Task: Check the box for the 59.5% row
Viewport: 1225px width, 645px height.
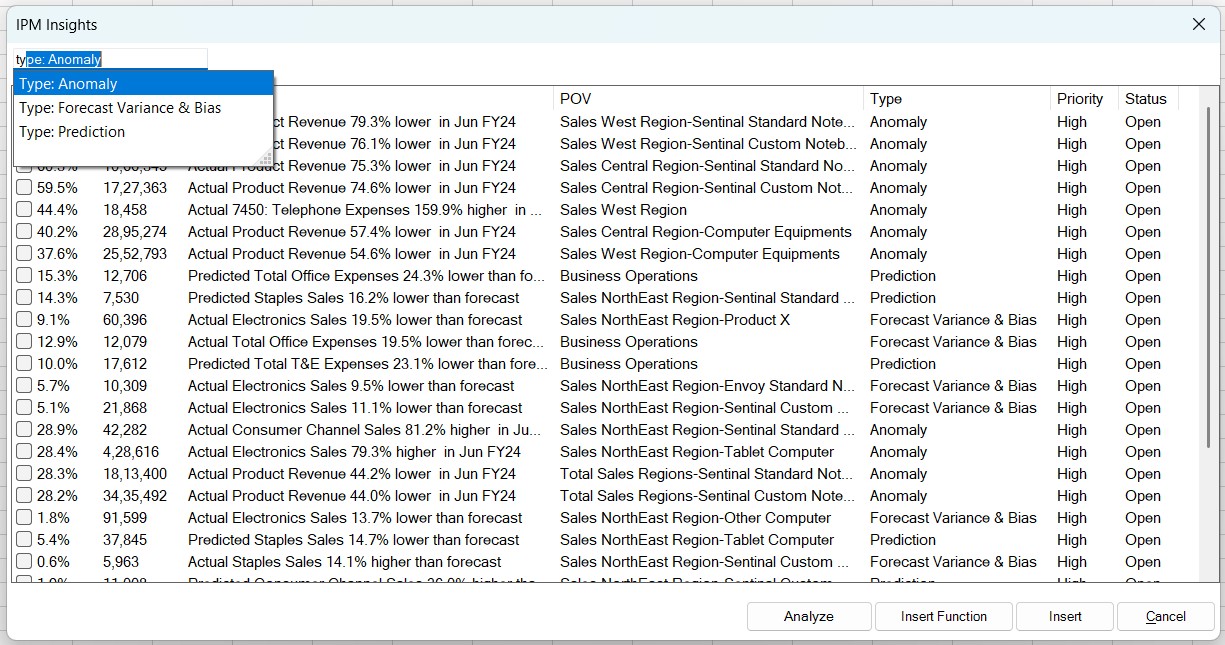Action: click(24, 188)
